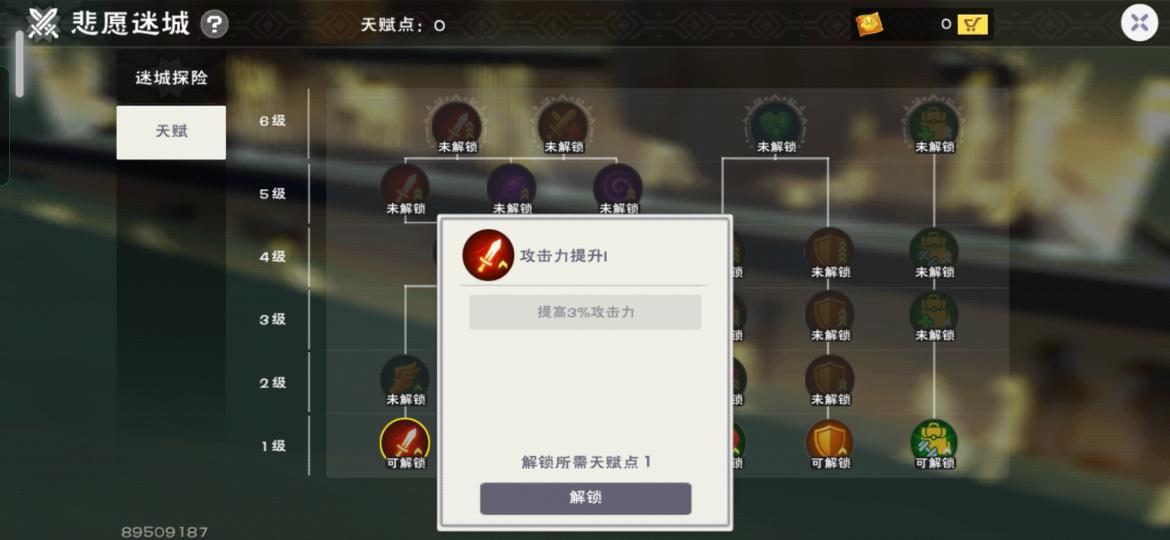This screenshot has width=1170, height=540.
Task: Click the 解锁 unlock button
Action: click(x=585, y=498)
